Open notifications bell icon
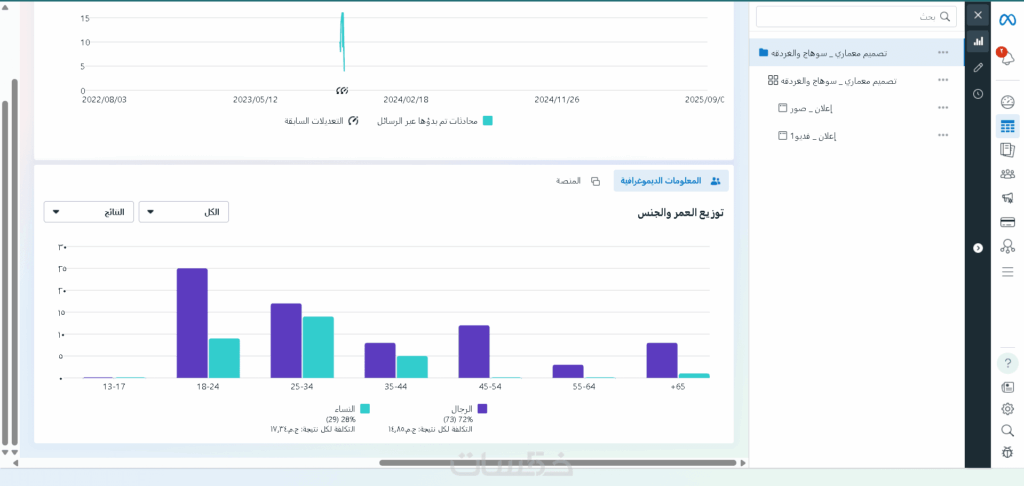The height and width of the screenshot is (486, 1024). pos(1008,57)
